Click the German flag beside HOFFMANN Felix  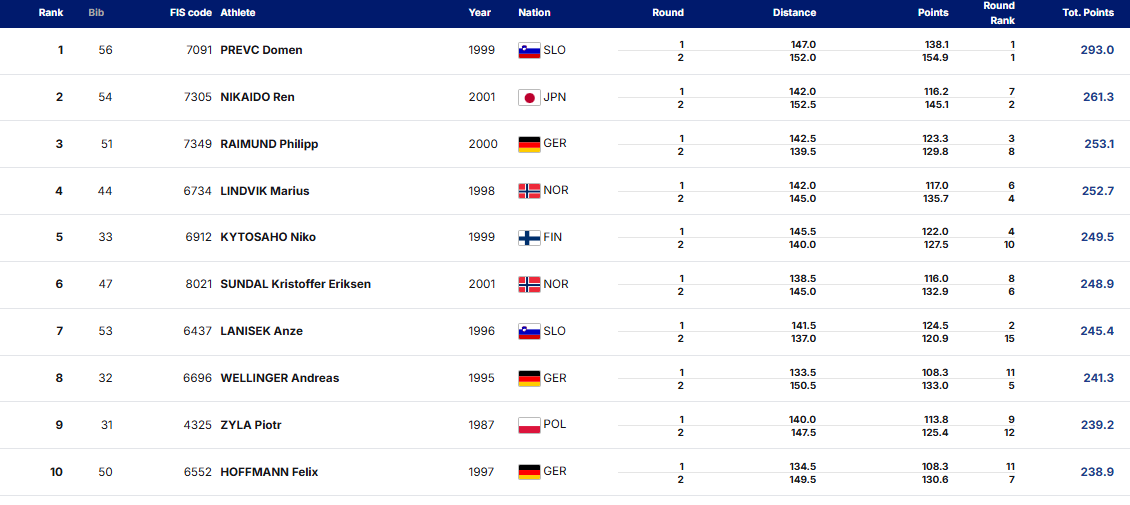pos(529,472)
